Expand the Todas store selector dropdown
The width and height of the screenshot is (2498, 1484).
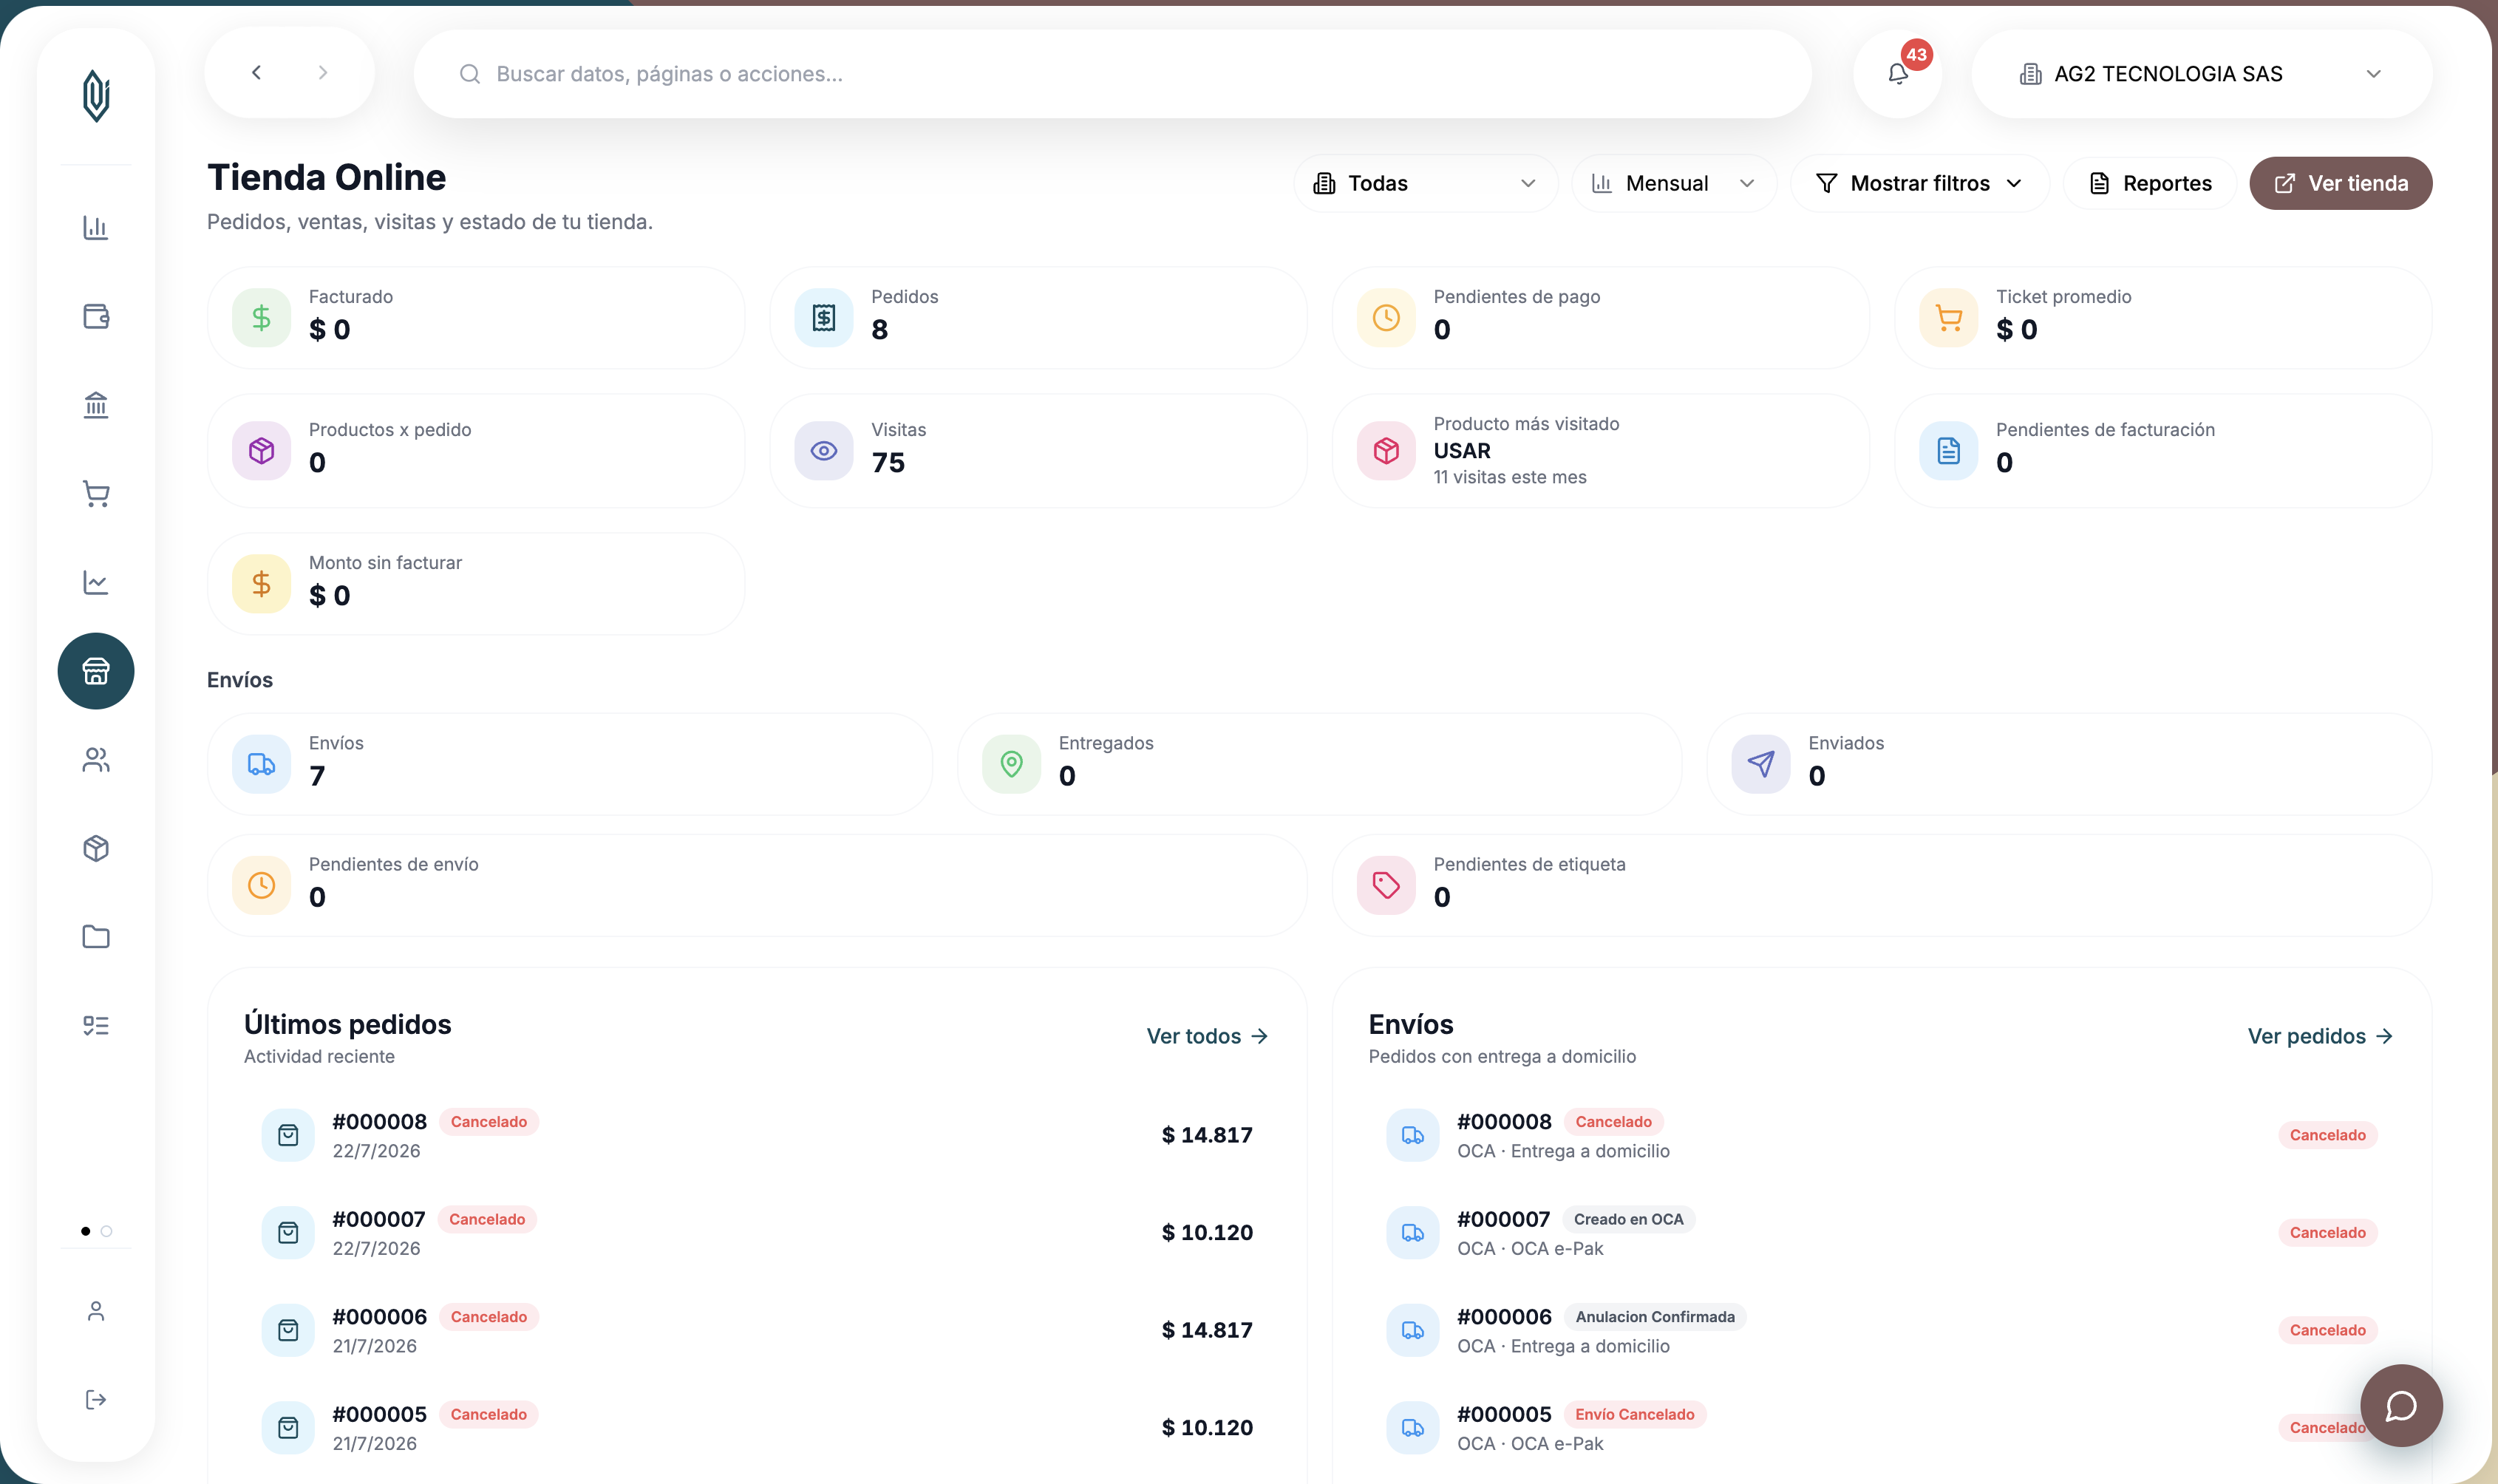click(1425, 183)
